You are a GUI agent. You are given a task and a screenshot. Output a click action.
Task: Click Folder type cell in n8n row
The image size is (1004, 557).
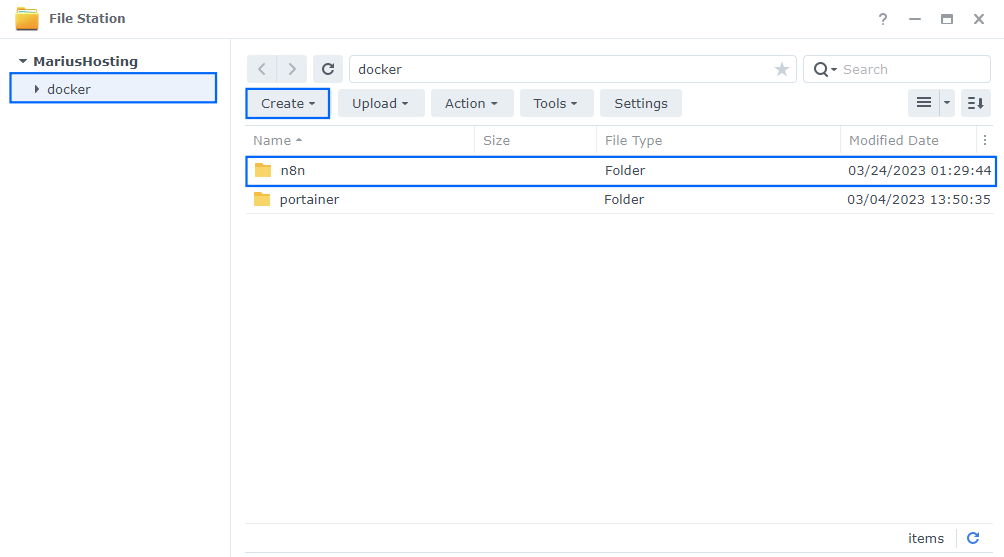click(x=625, y=171)
